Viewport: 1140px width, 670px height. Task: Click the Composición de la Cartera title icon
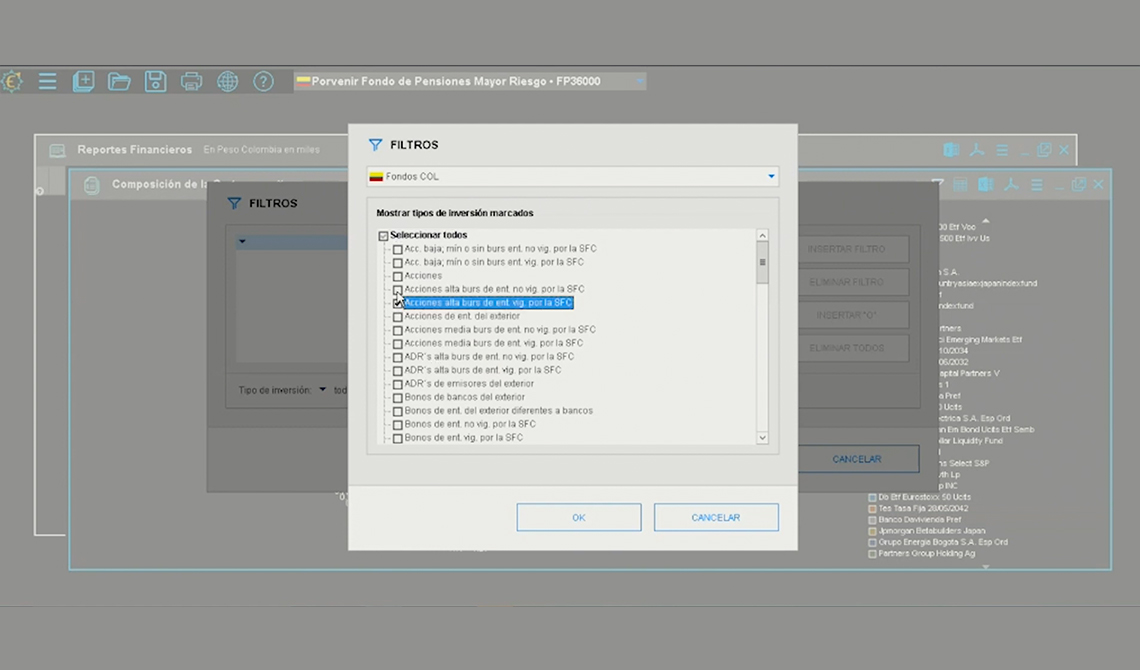pyautogui.click(x=92, y=185)
